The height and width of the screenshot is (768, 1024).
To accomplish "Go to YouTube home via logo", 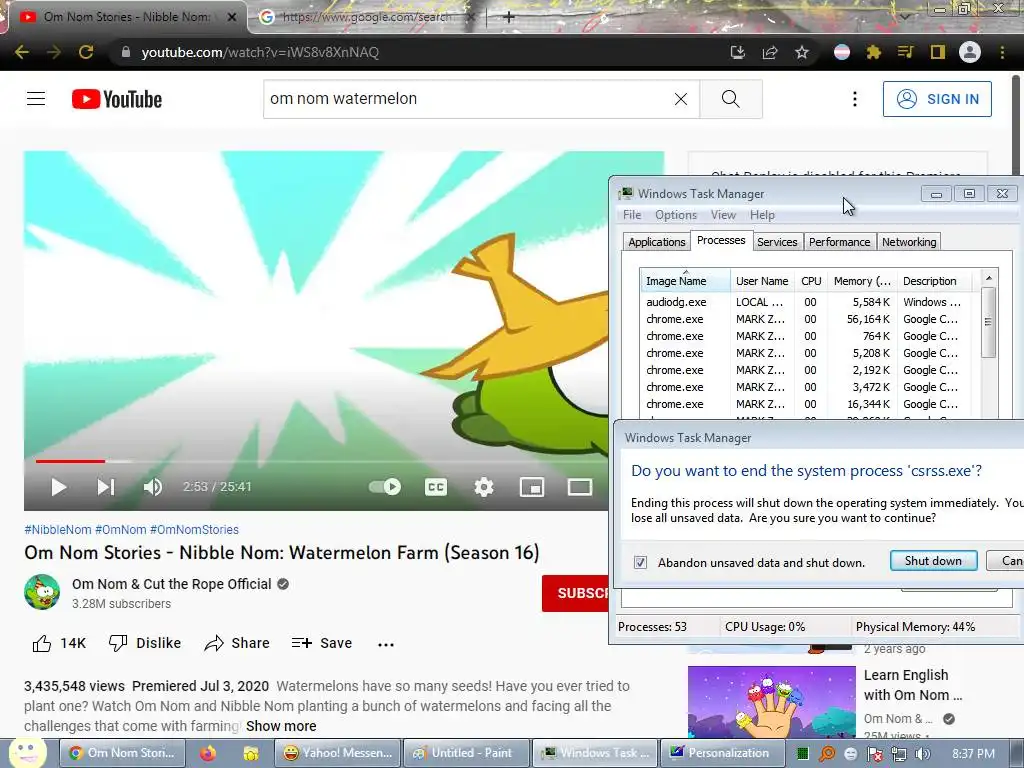I will click(117, 99).
